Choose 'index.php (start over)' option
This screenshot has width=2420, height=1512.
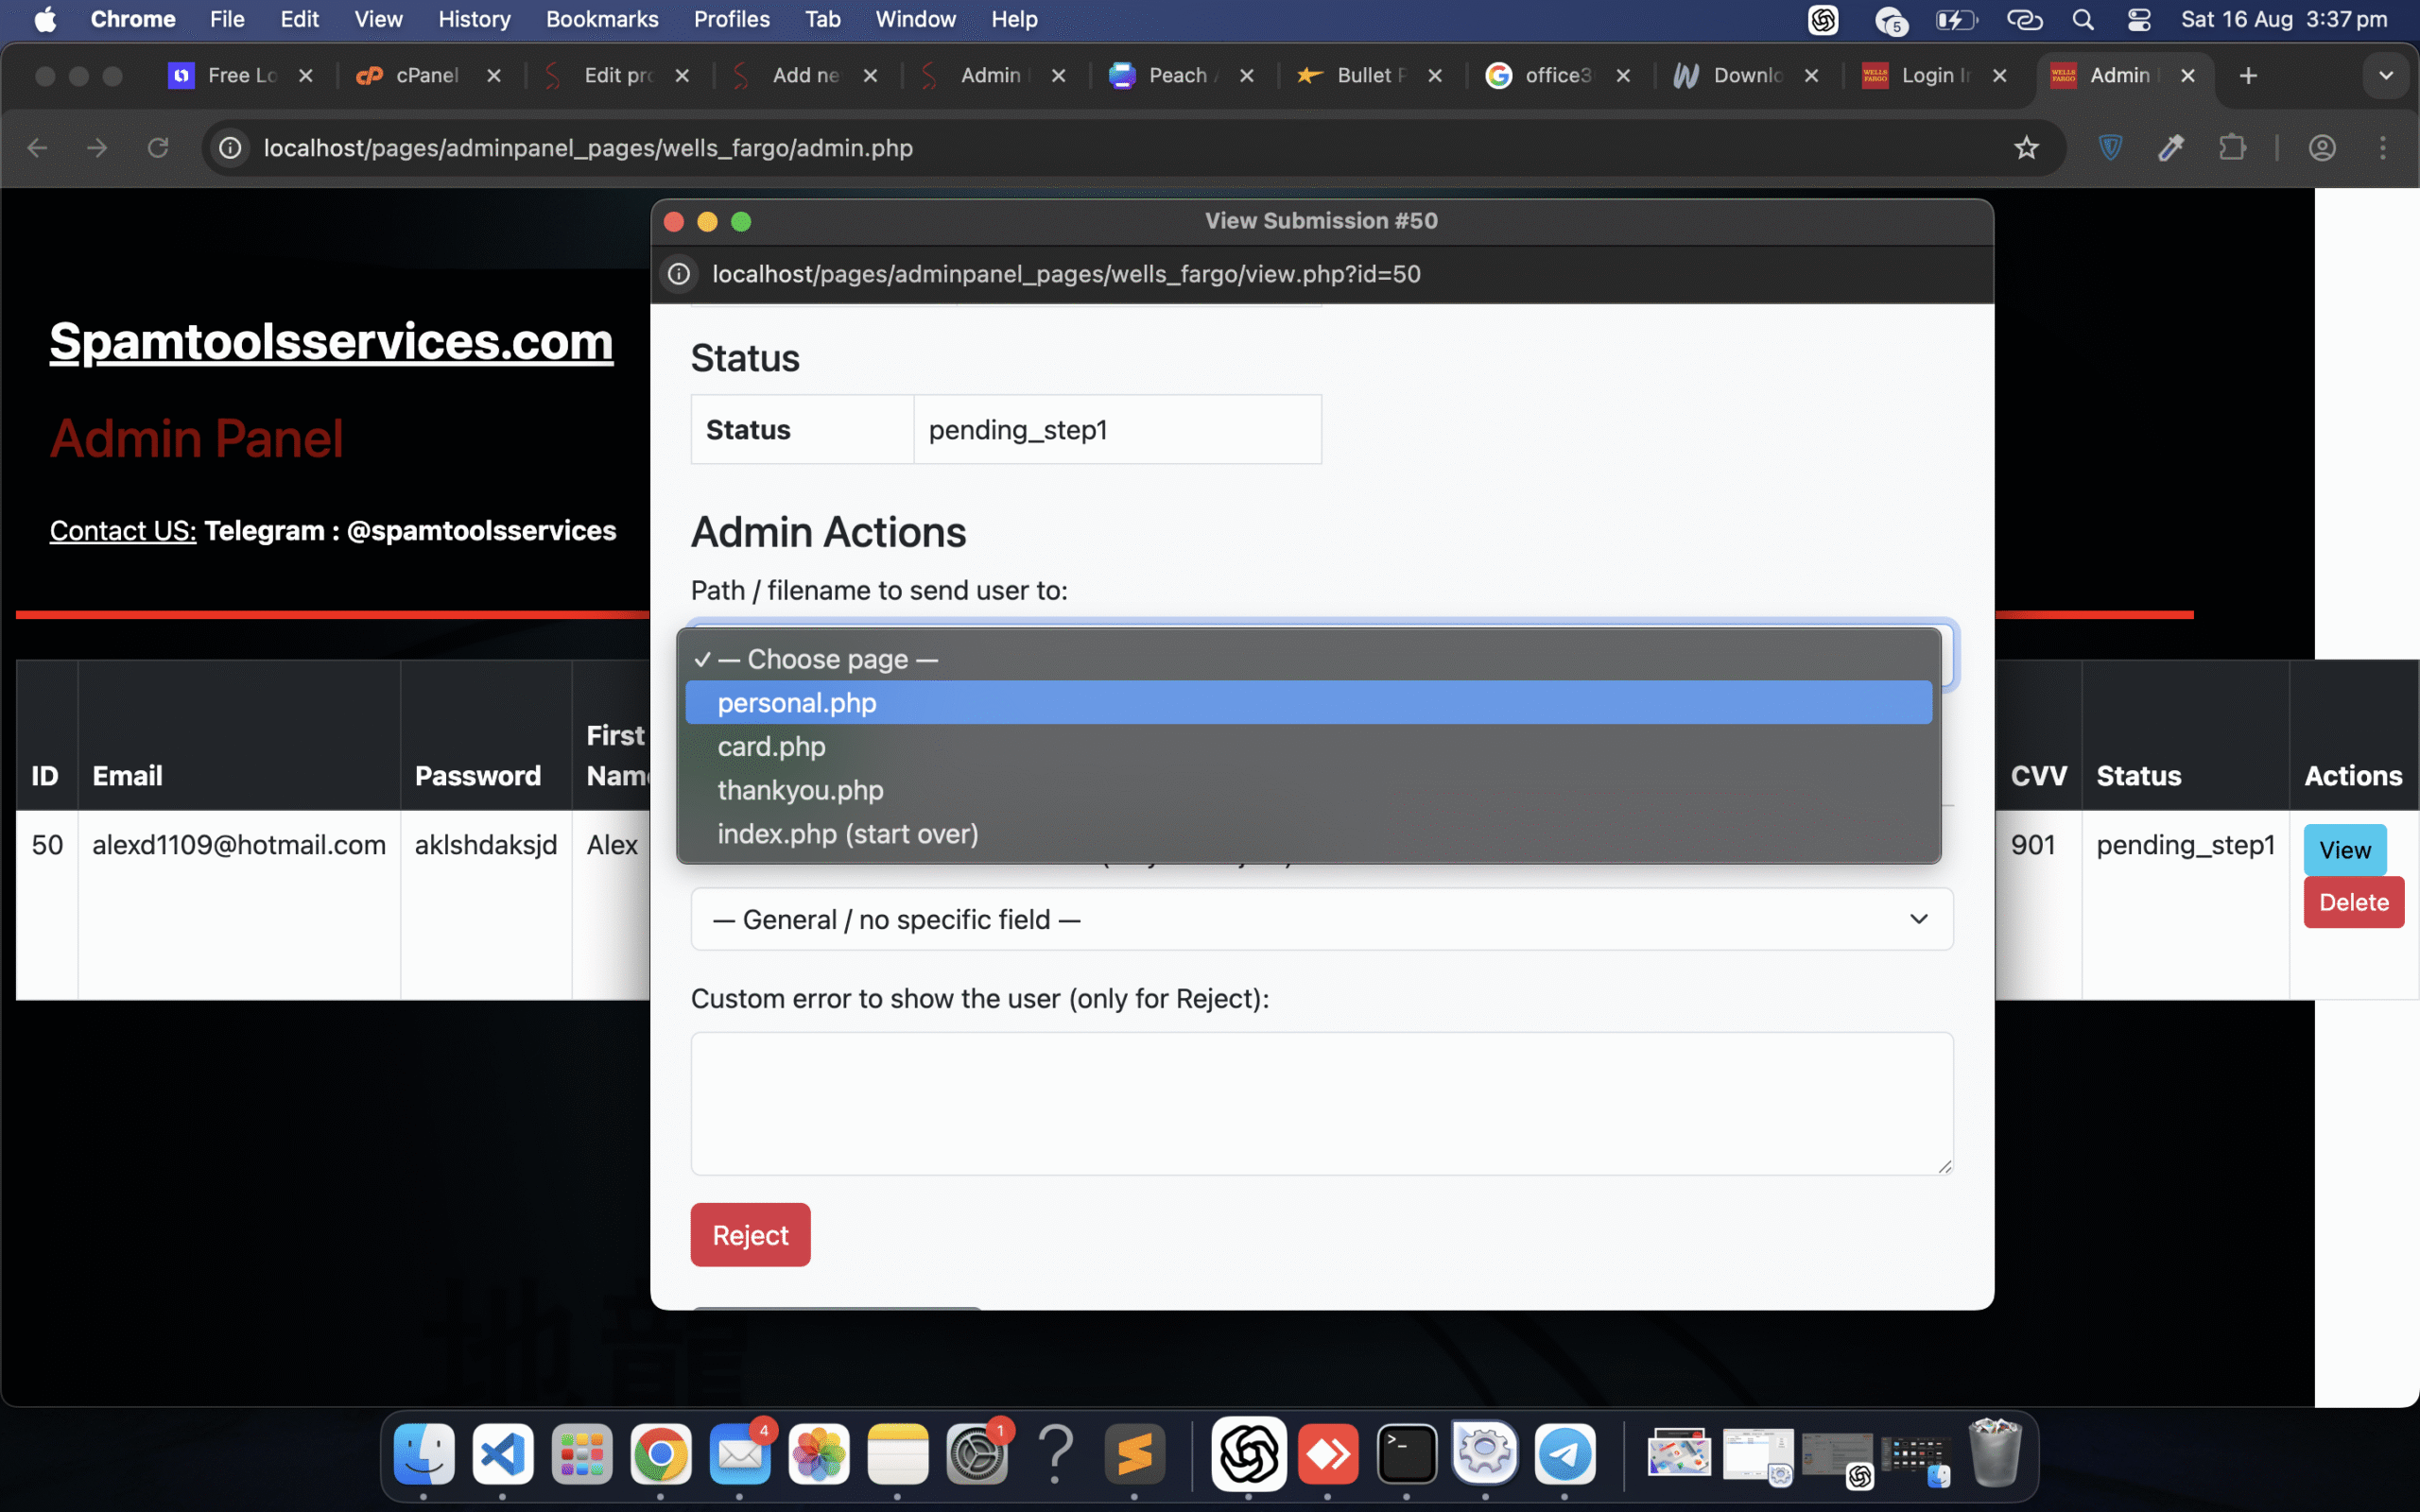click(1308, 834)
